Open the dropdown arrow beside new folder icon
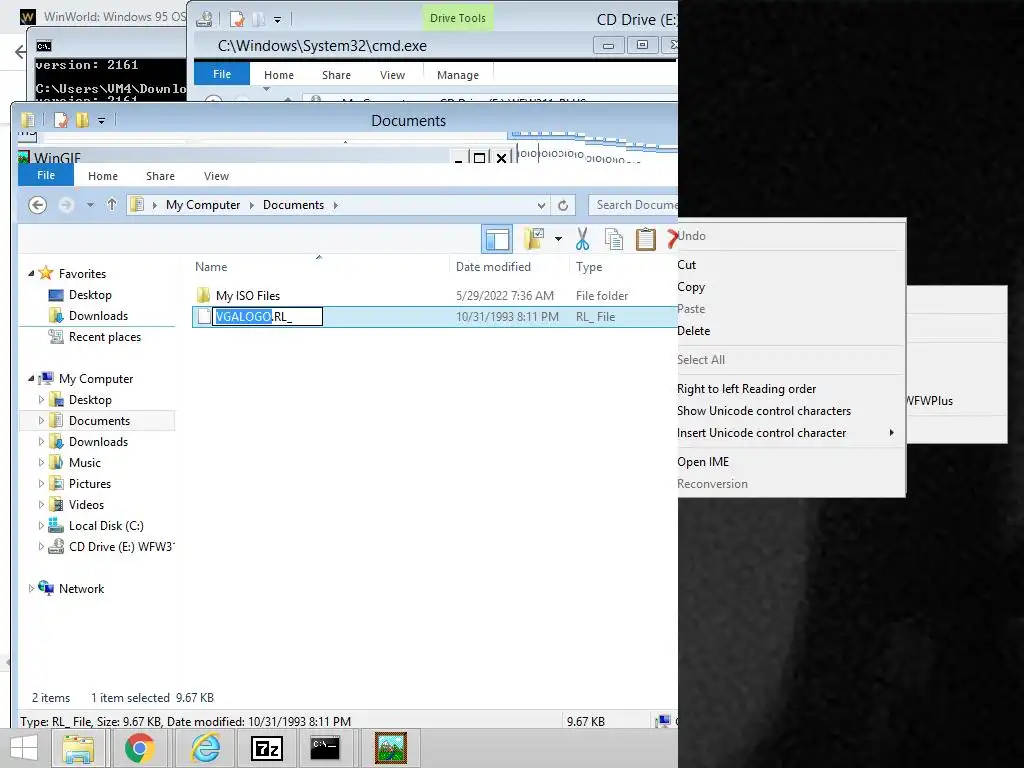The width and height of the screenshot is (1024, 768). (558, 239)
